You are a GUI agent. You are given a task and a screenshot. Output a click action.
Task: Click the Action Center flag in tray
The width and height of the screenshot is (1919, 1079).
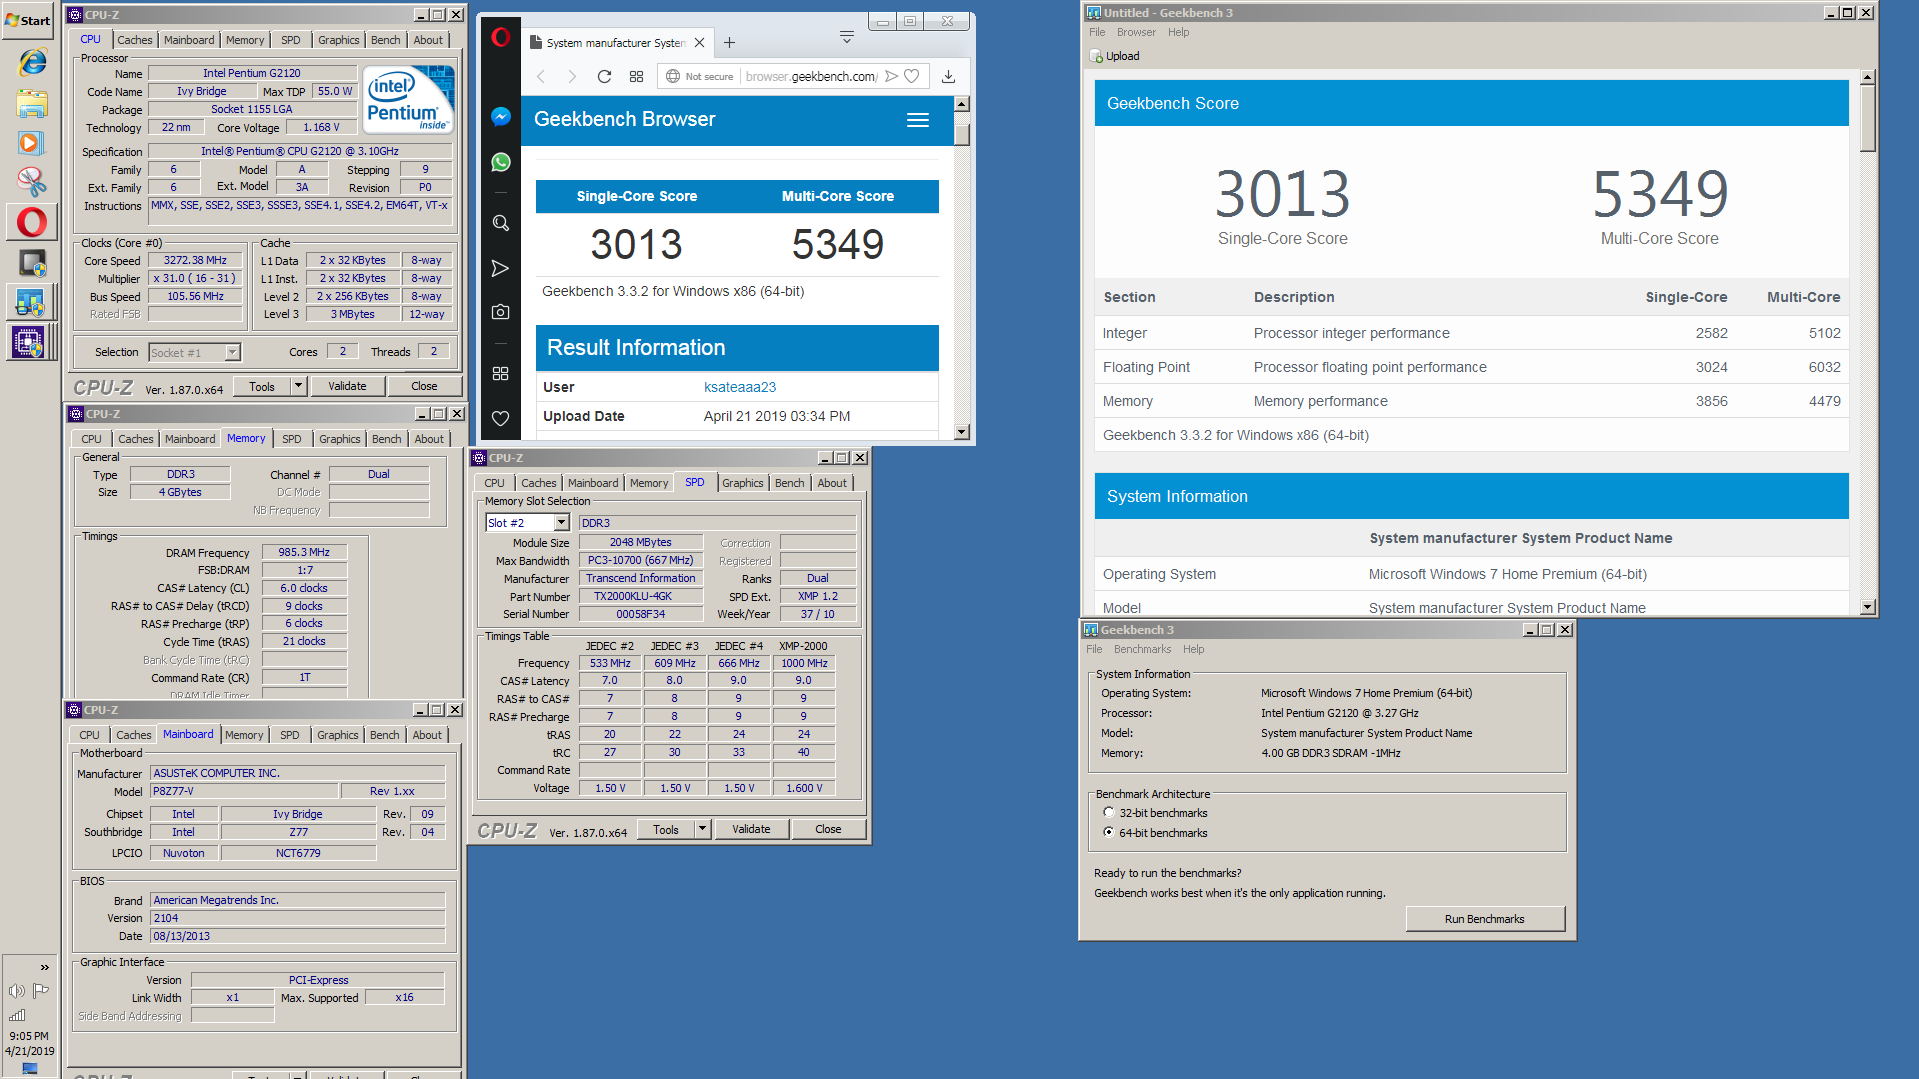[x=41, y=991]
